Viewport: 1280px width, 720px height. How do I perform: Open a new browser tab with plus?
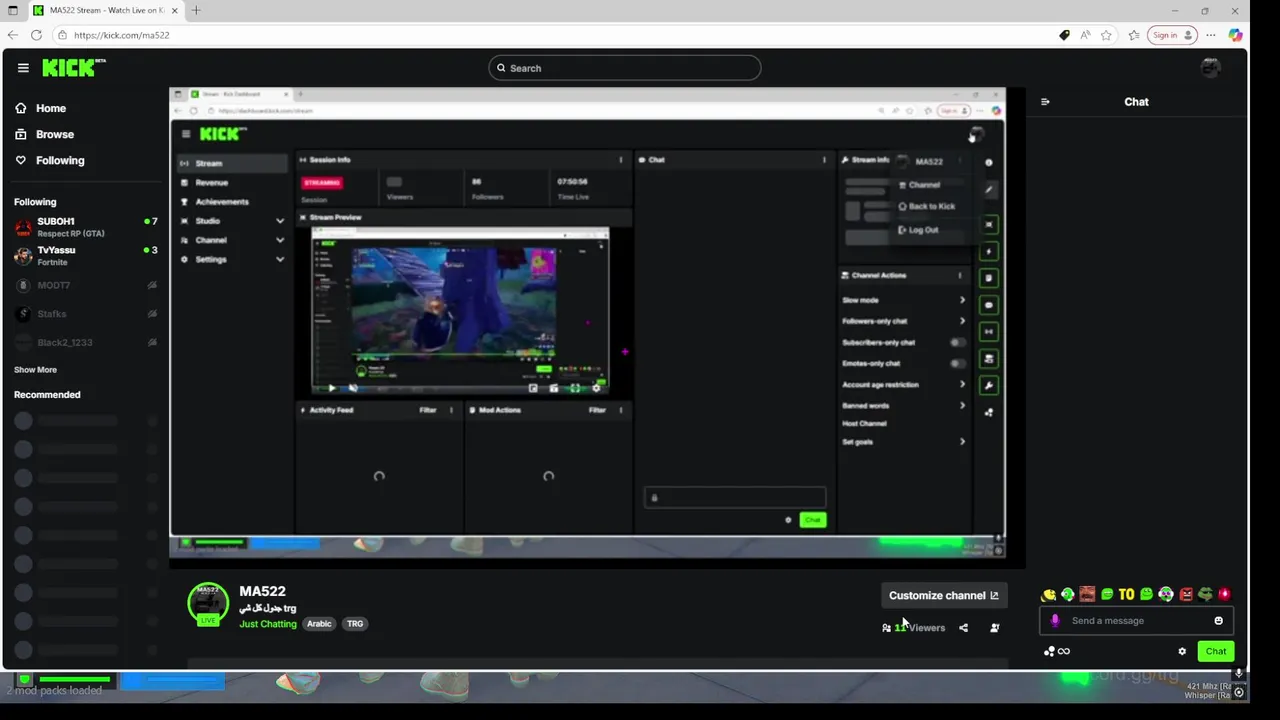(196, 10)
